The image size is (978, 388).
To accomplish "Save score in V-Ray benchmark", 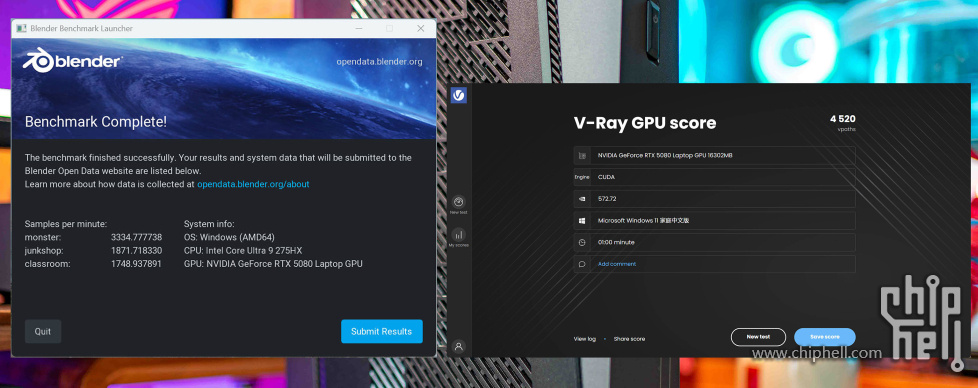I will pyautogui.click(x=825, y=337).
